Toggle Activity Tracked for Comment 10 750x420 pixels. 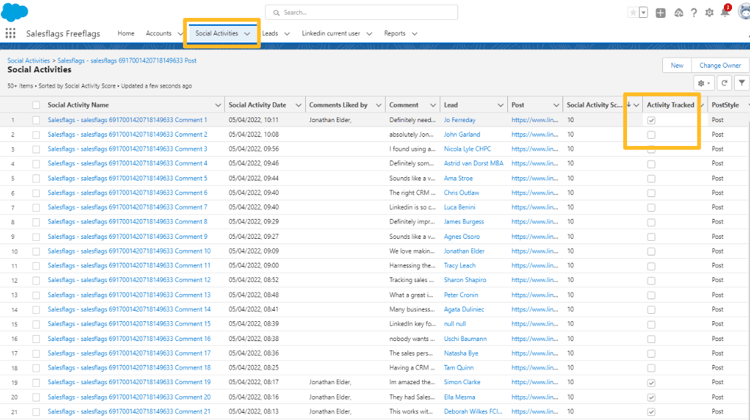click(651, 251)
